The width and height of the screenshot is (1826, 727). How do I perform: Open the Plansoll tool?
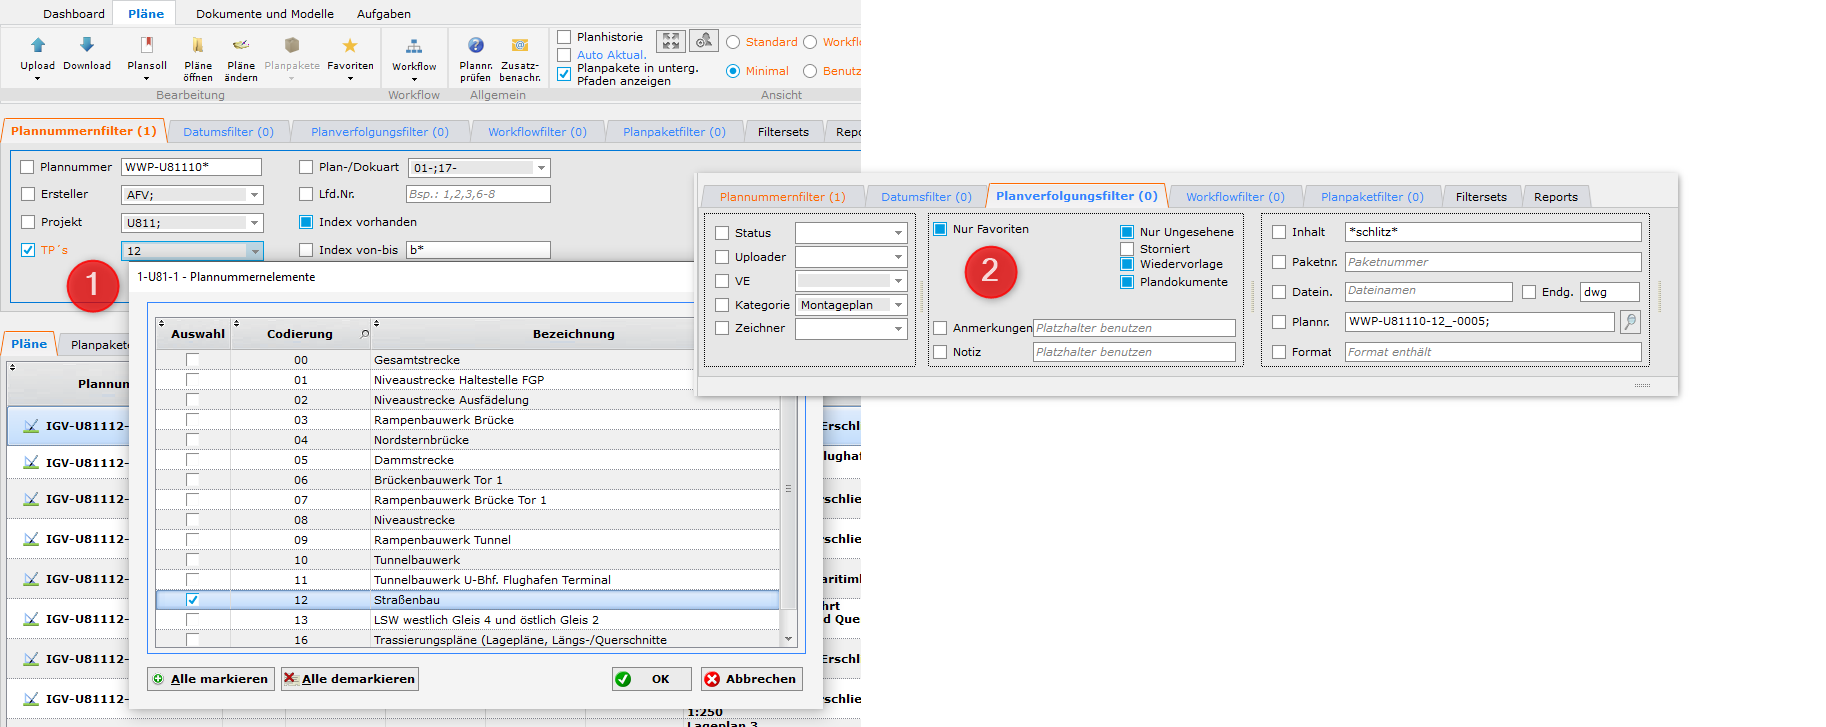pos(147,45)
